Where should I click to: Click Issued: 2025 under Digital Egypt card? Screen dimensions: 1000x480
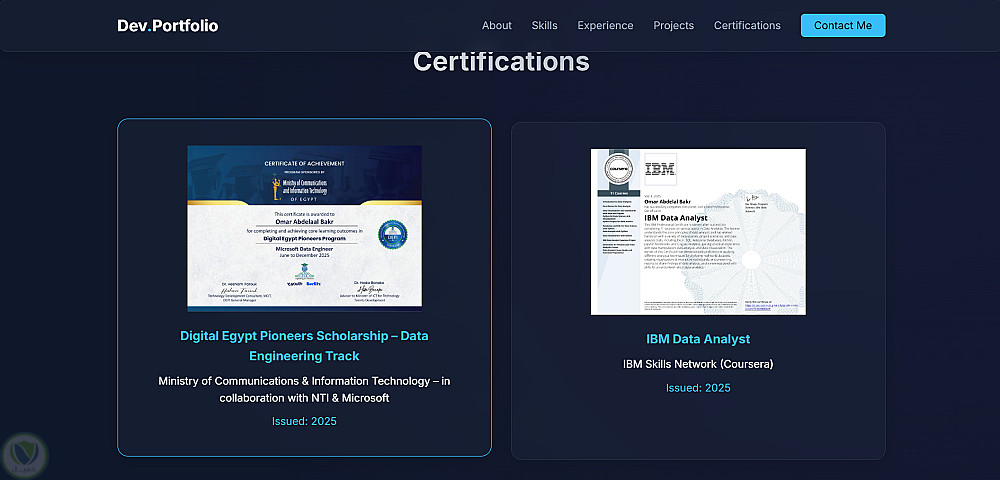tap(304, 421)
